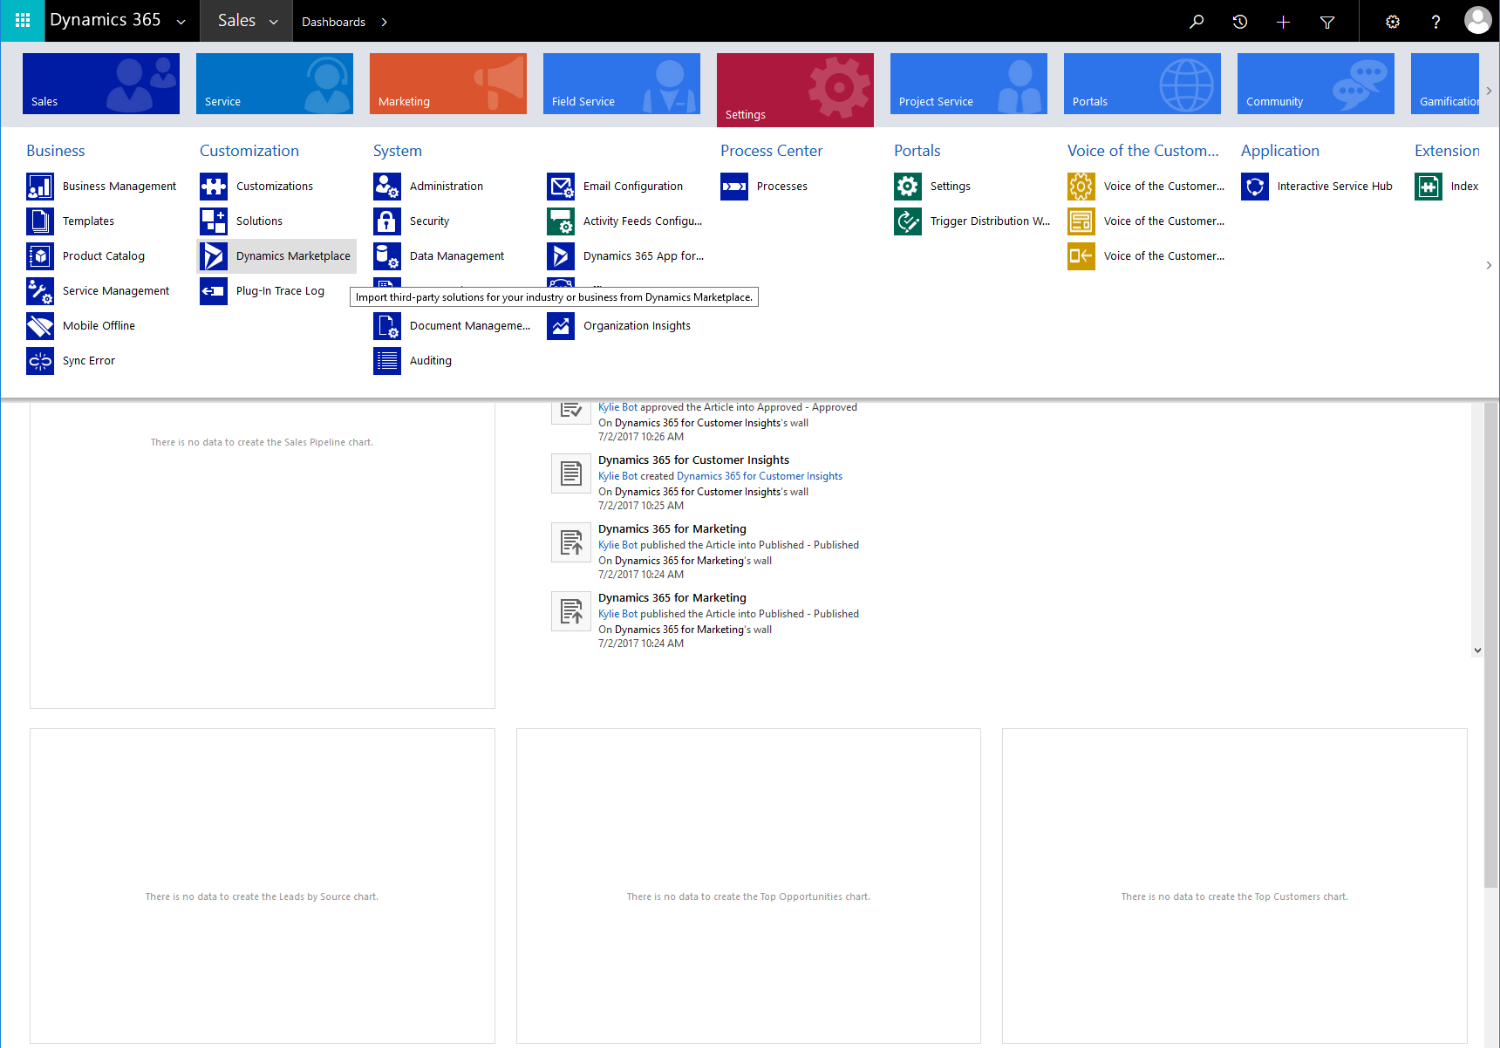Click the Organization Insights icon
Image resolution: width=1500 pixels, height=1048 pixels.
click(x=561, y=326)
